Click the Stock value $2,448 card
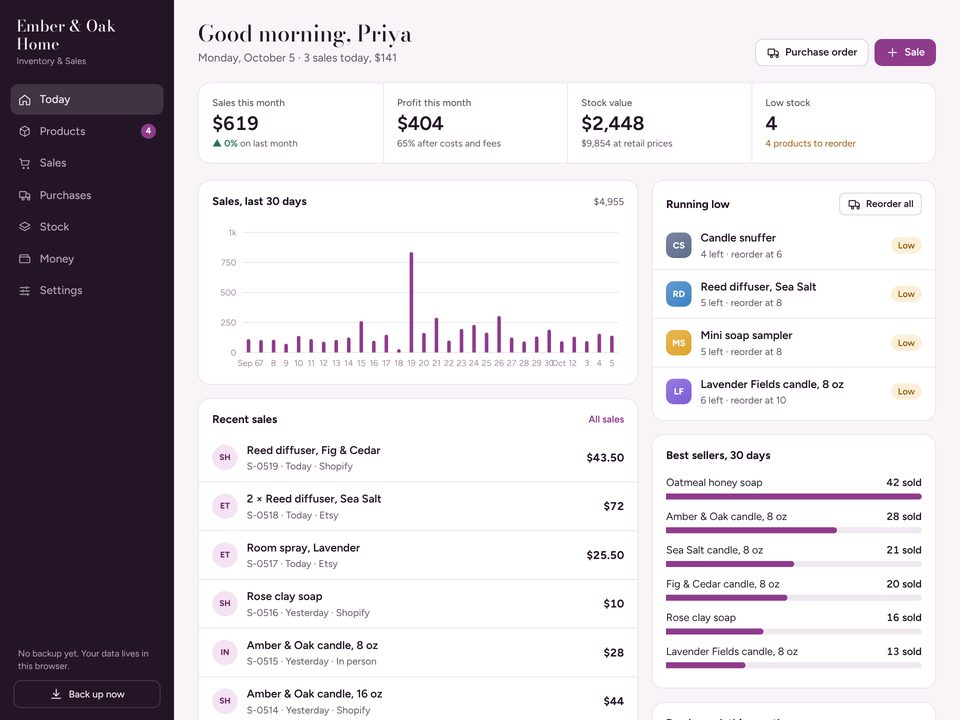Viewport: 960px width, 720px height. tap(659, 124)
